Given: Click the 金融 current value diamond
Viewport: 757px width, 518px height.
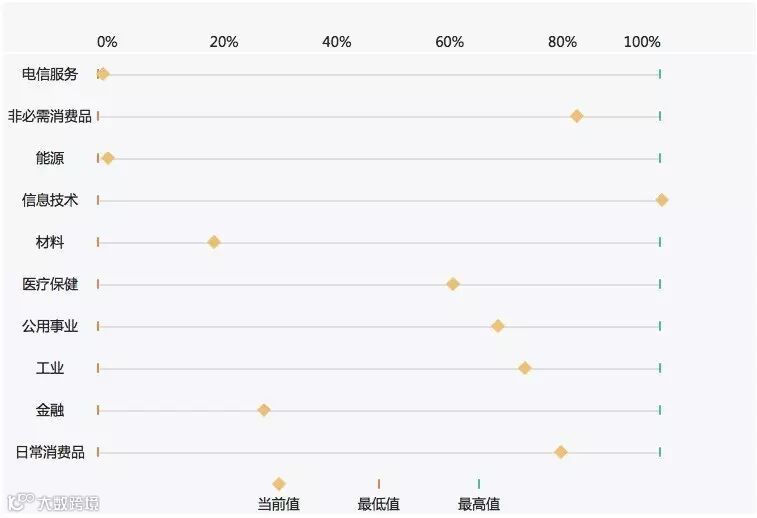Looking at the screenshot, I should (264, 410).
